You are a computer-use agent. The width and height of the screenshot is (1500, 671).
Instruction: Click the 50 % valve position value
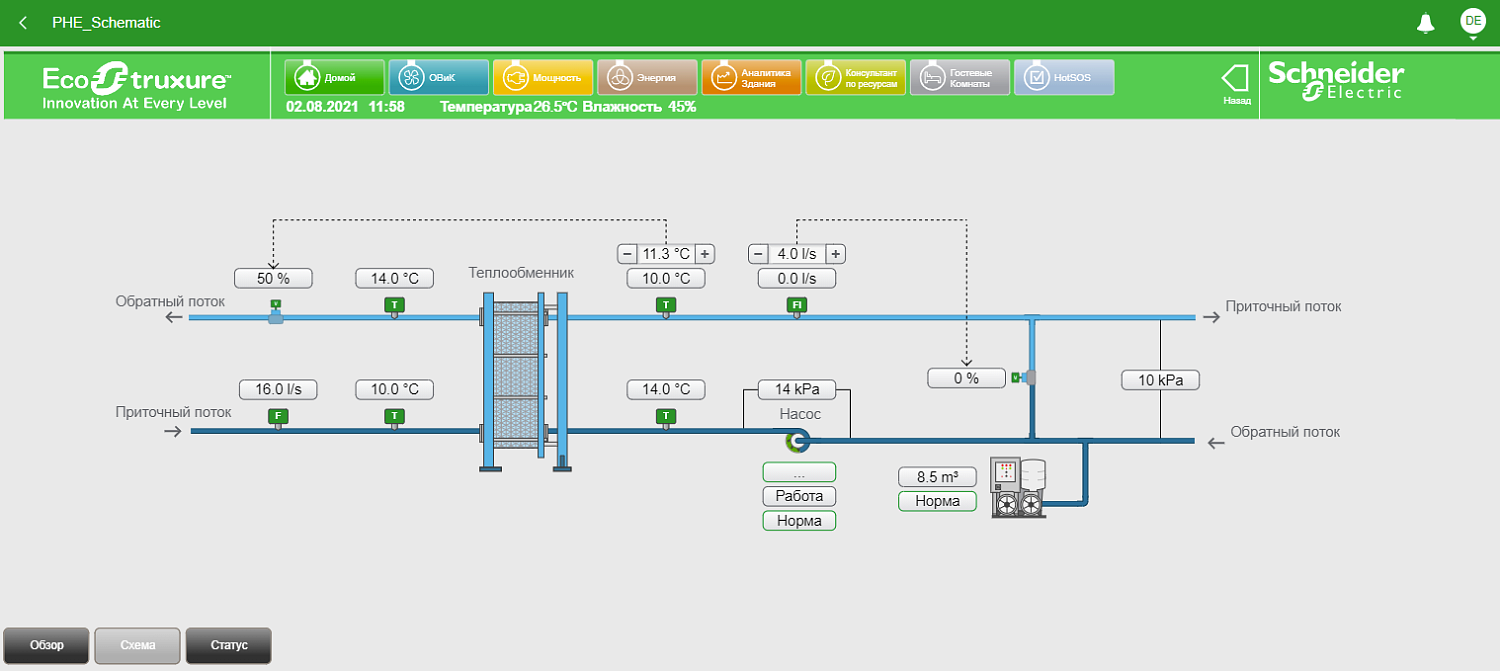tap(274, 278)
